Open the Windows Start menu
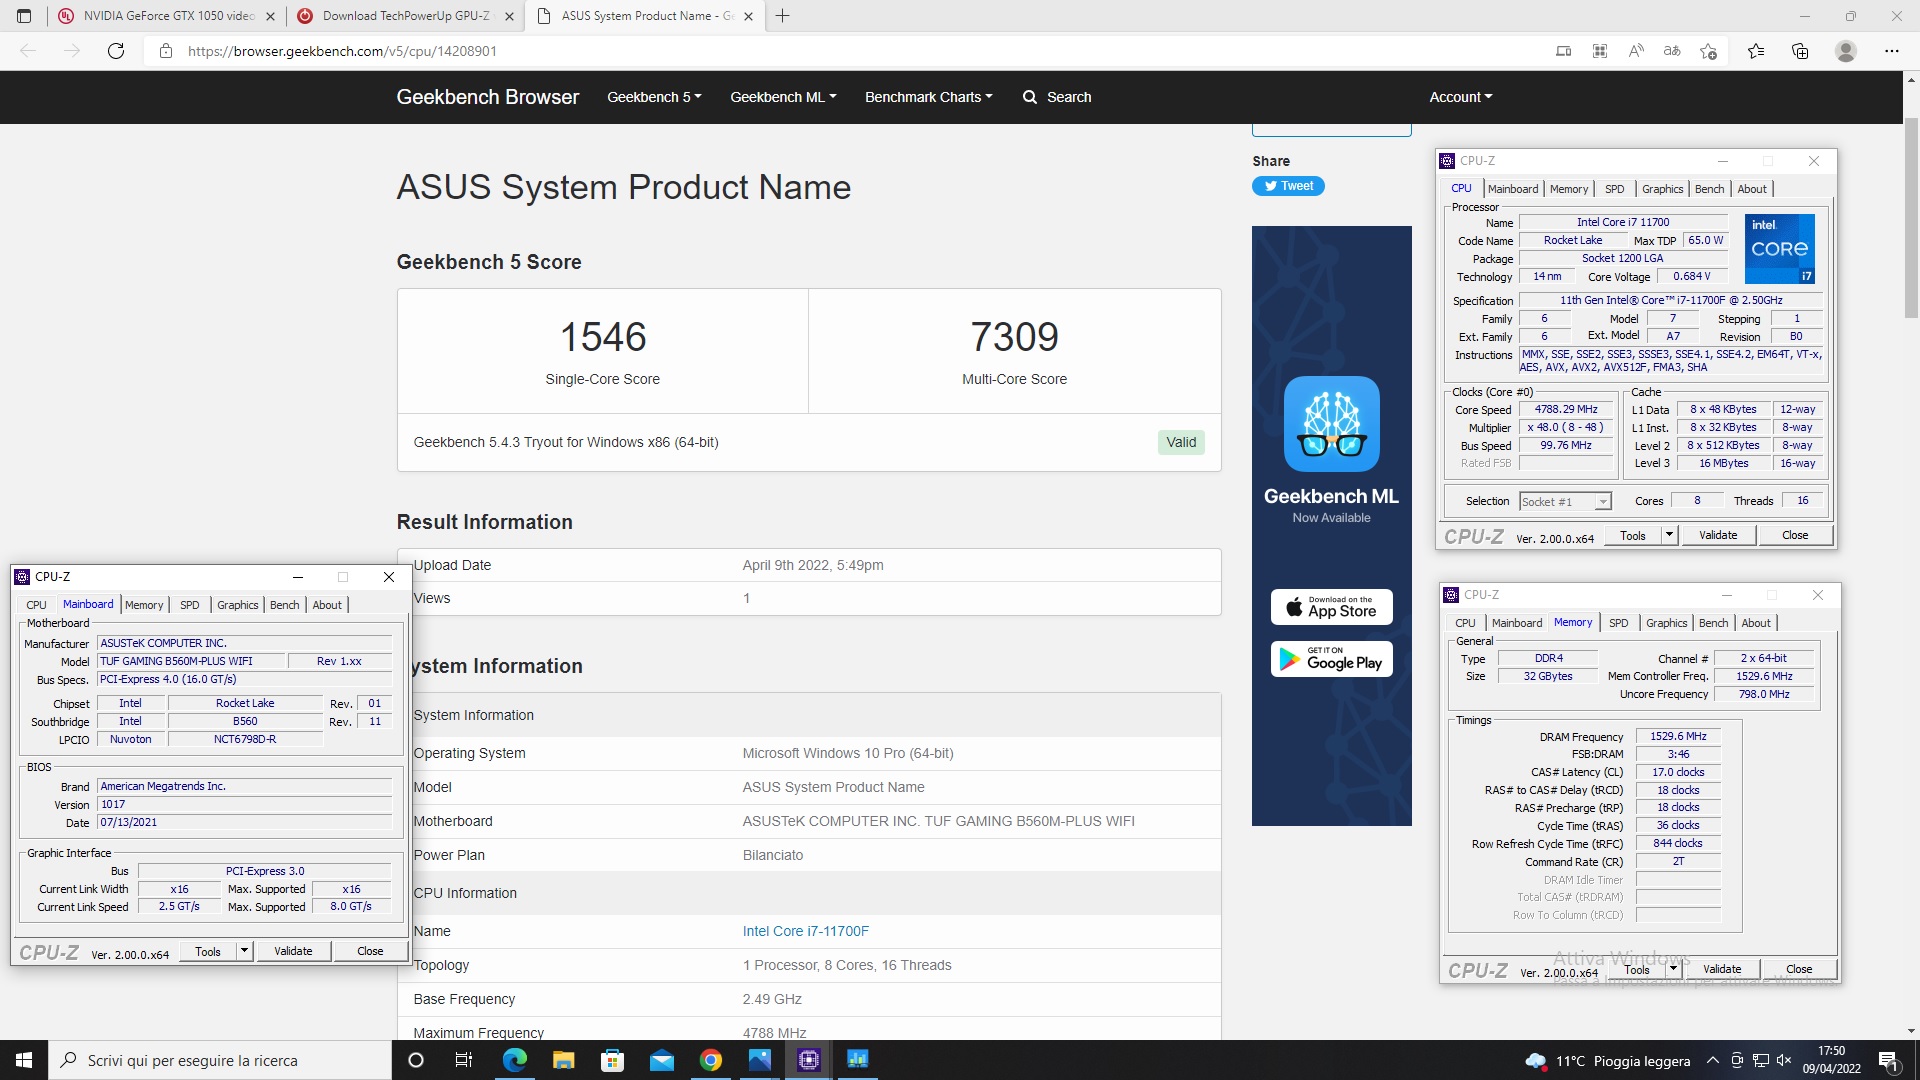This screenshot has height=1080, width=1920. [x=24, y=1060]
